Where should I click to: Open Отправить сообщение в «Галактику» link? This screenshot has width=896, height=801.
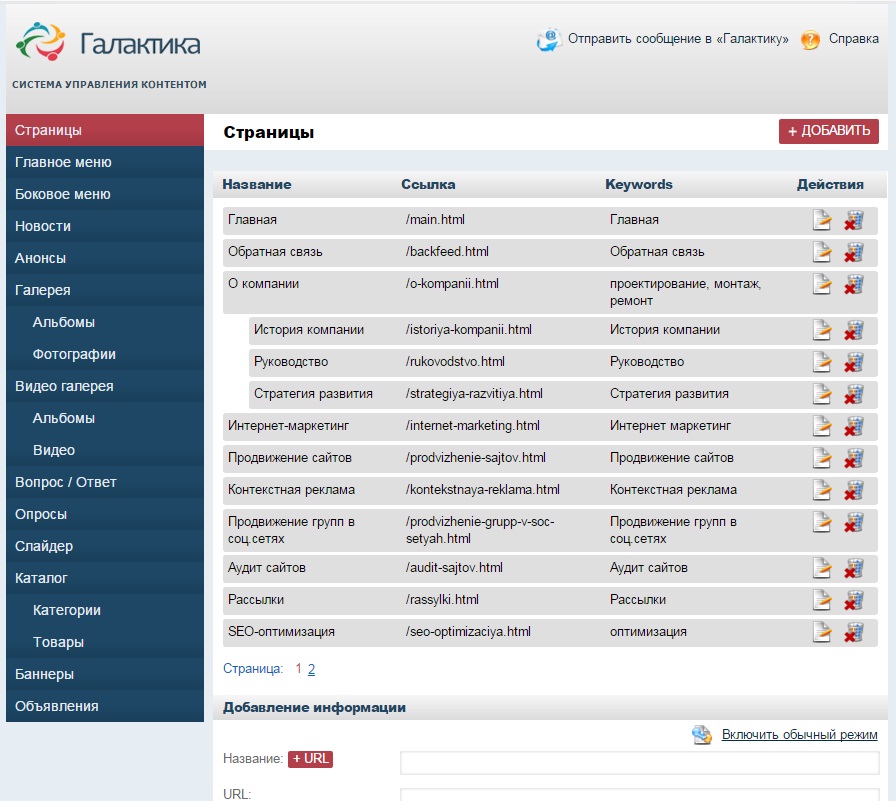point(678,39)
